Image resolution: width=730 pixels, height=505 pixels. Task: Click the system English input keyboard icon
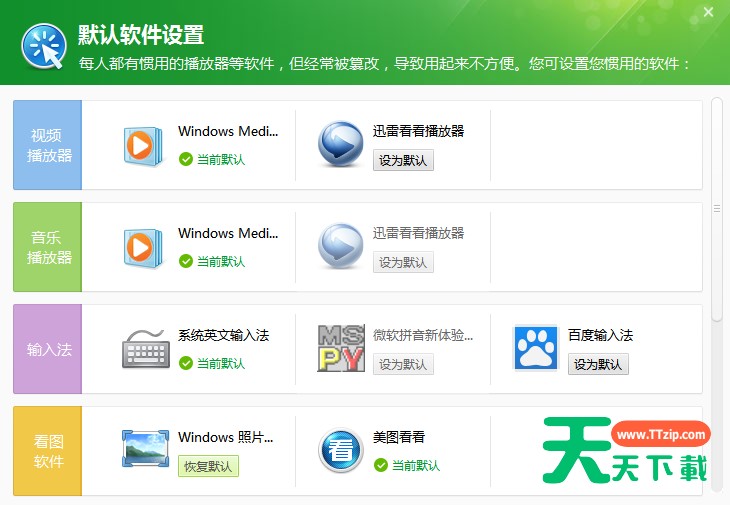pyautogui.click(x=146, y=350)
